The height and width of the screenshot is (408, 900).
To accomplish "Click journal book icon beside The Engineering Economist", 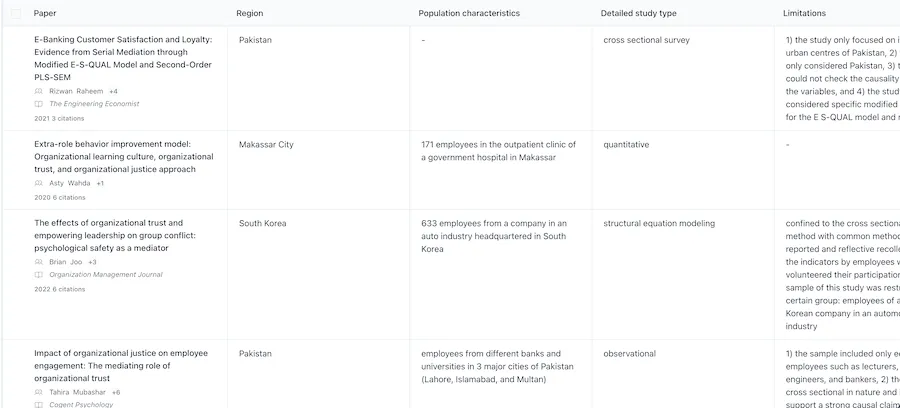I will [x=38, y=104].
